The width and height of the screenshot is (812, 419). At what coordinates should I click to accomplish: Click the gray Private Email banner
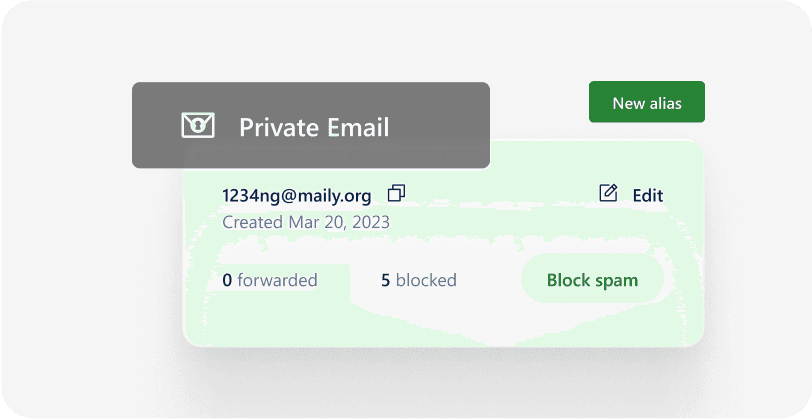click(311, 125)
